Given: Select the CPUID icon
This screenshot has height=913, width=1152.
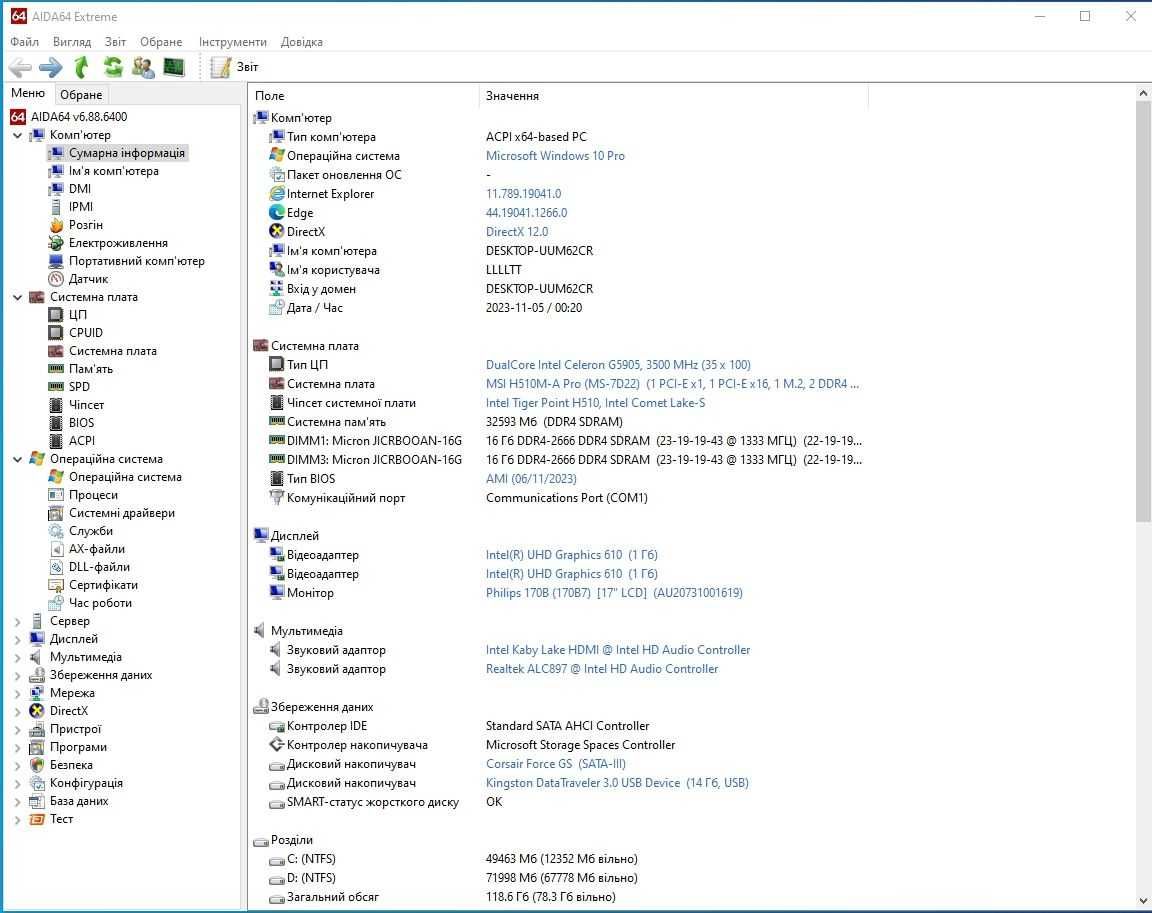Looking at the screenshot, I should point(56,333).
